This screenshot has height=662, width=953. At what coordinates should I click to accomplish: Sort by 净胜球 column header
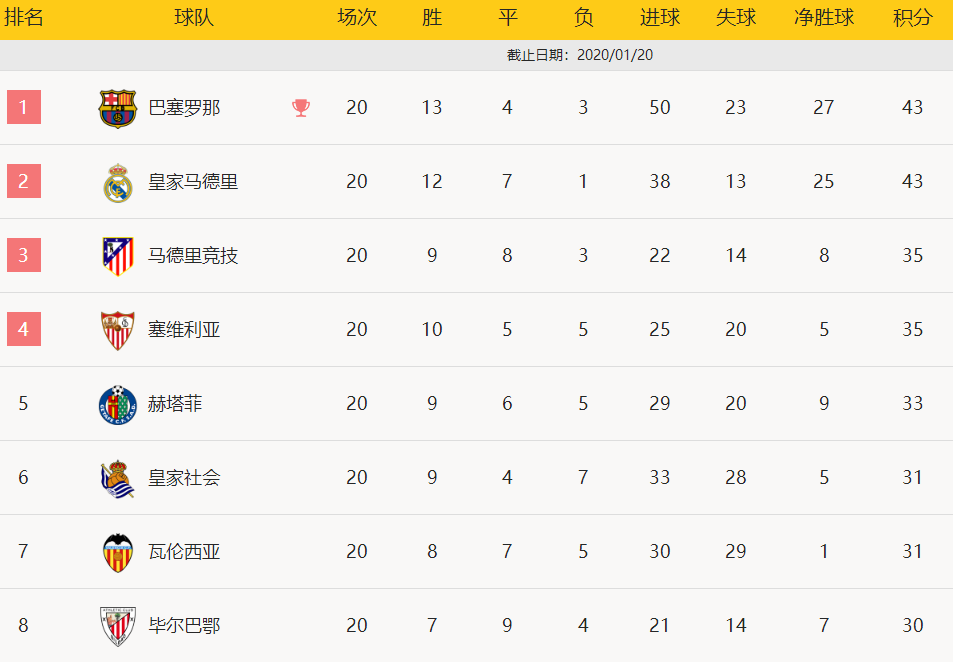coord(823,18)
